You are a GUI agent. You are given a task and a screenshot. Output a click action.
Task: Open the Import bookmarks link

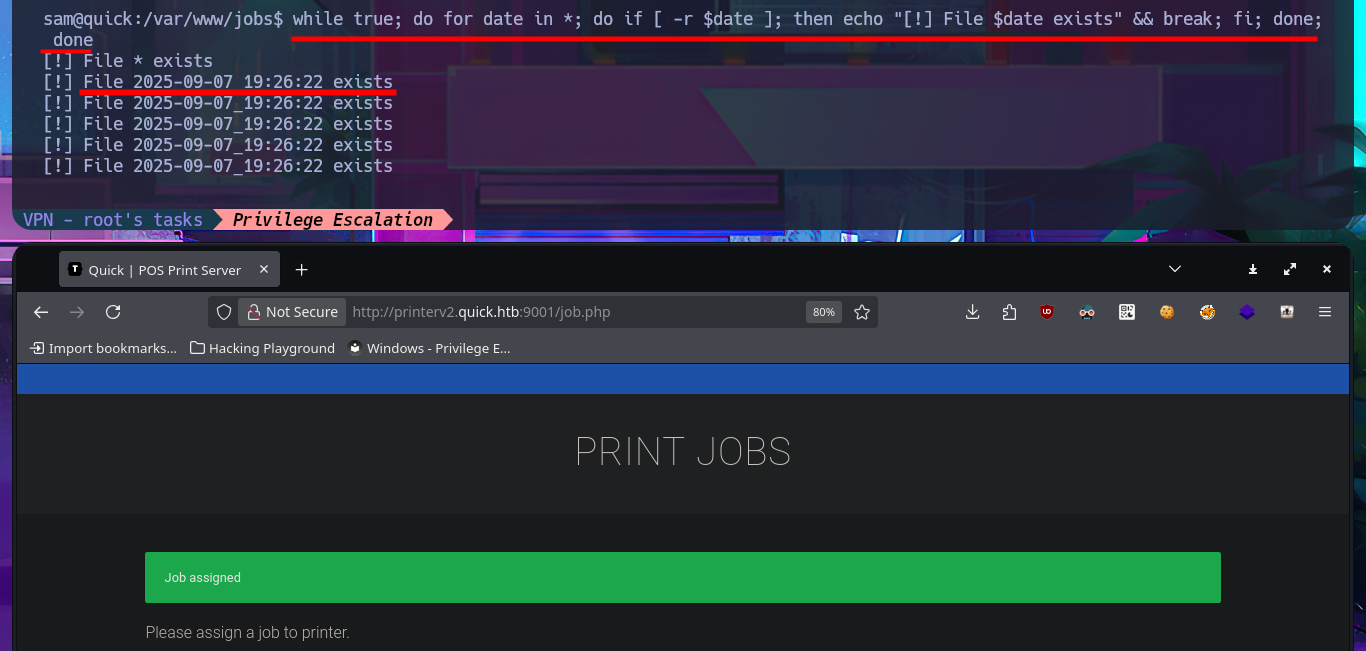click(103, 348)
